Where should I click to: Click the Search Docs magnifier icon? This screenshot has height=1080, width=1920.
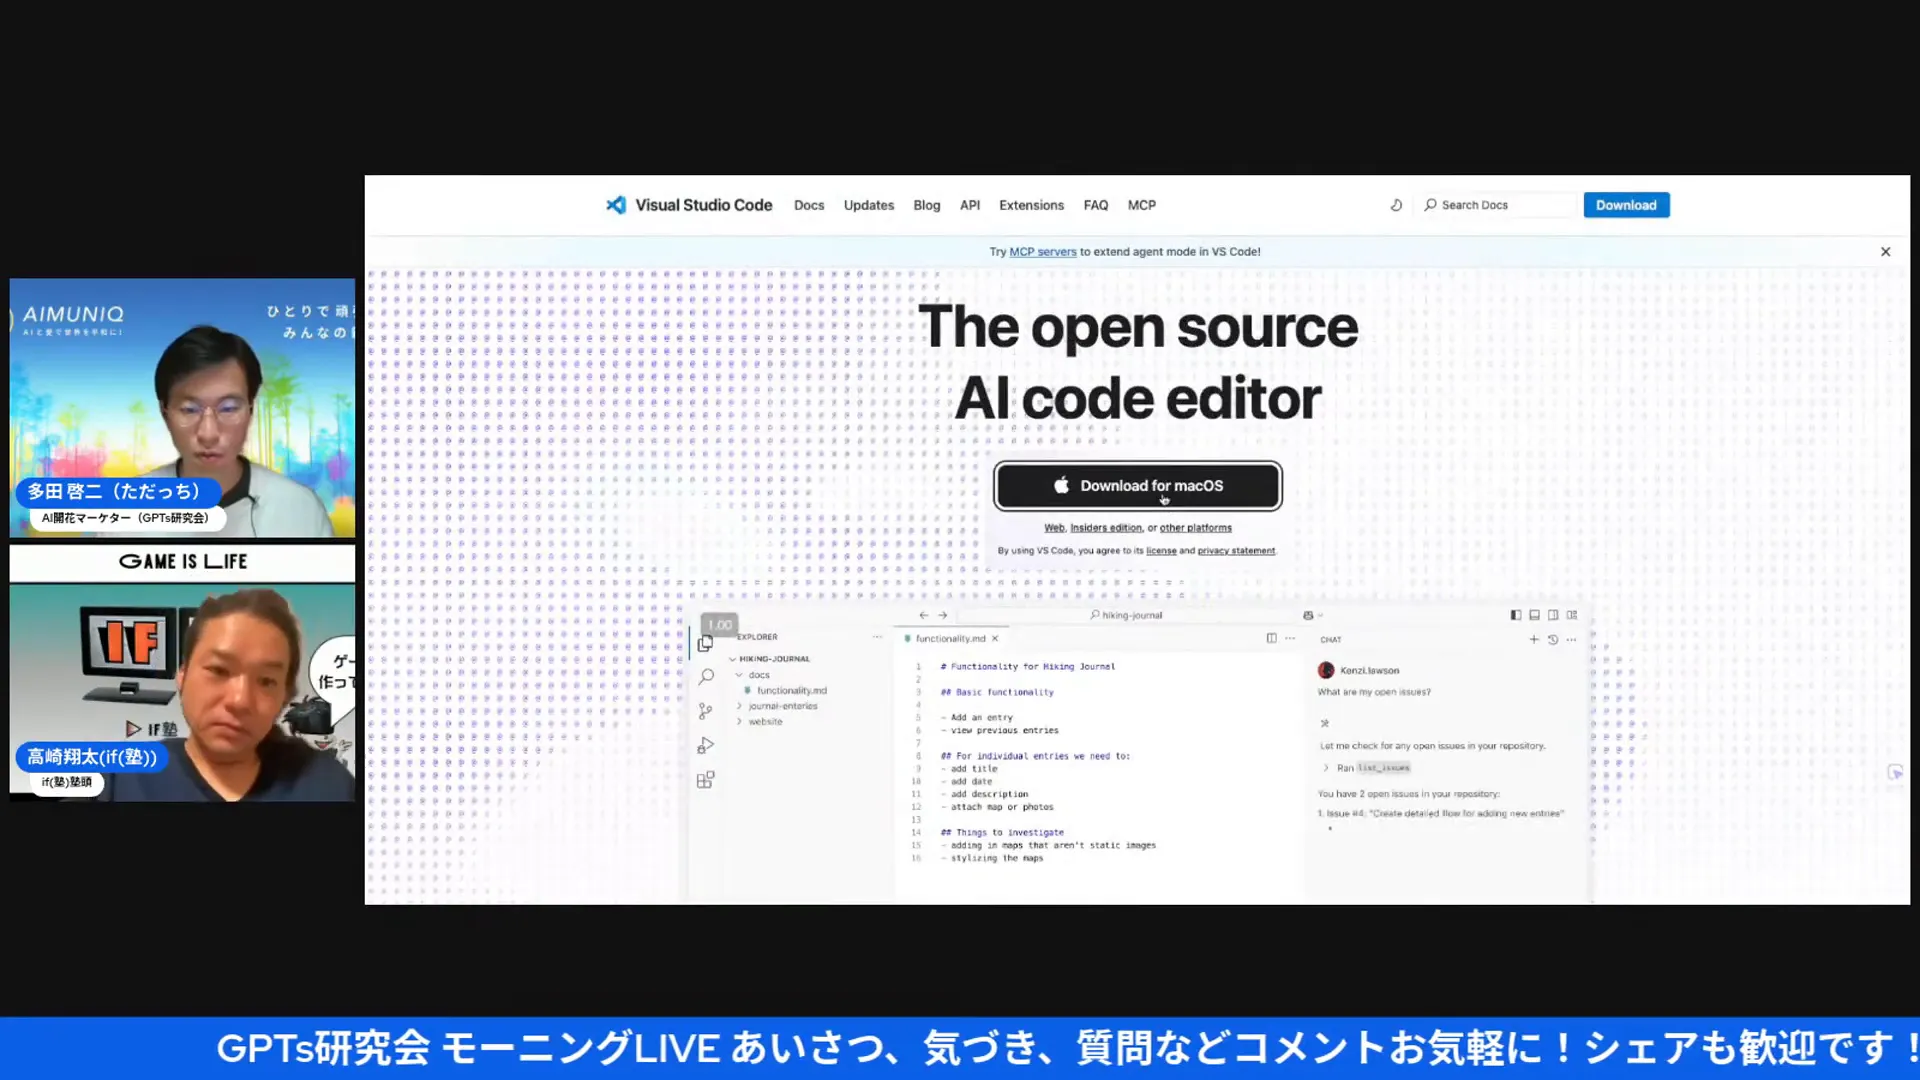pos(1430,205)
